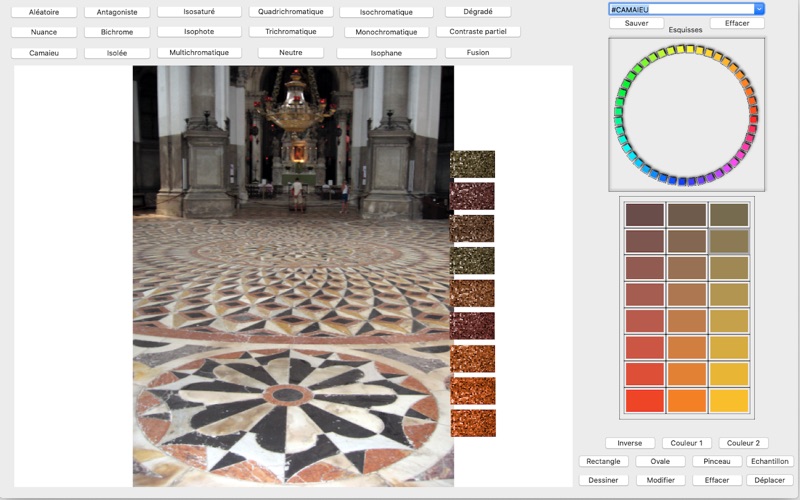The height and width of the screenshot is (500, 800).
Task: Click the chandelier in the church photo
Action: tap(296, 105)
